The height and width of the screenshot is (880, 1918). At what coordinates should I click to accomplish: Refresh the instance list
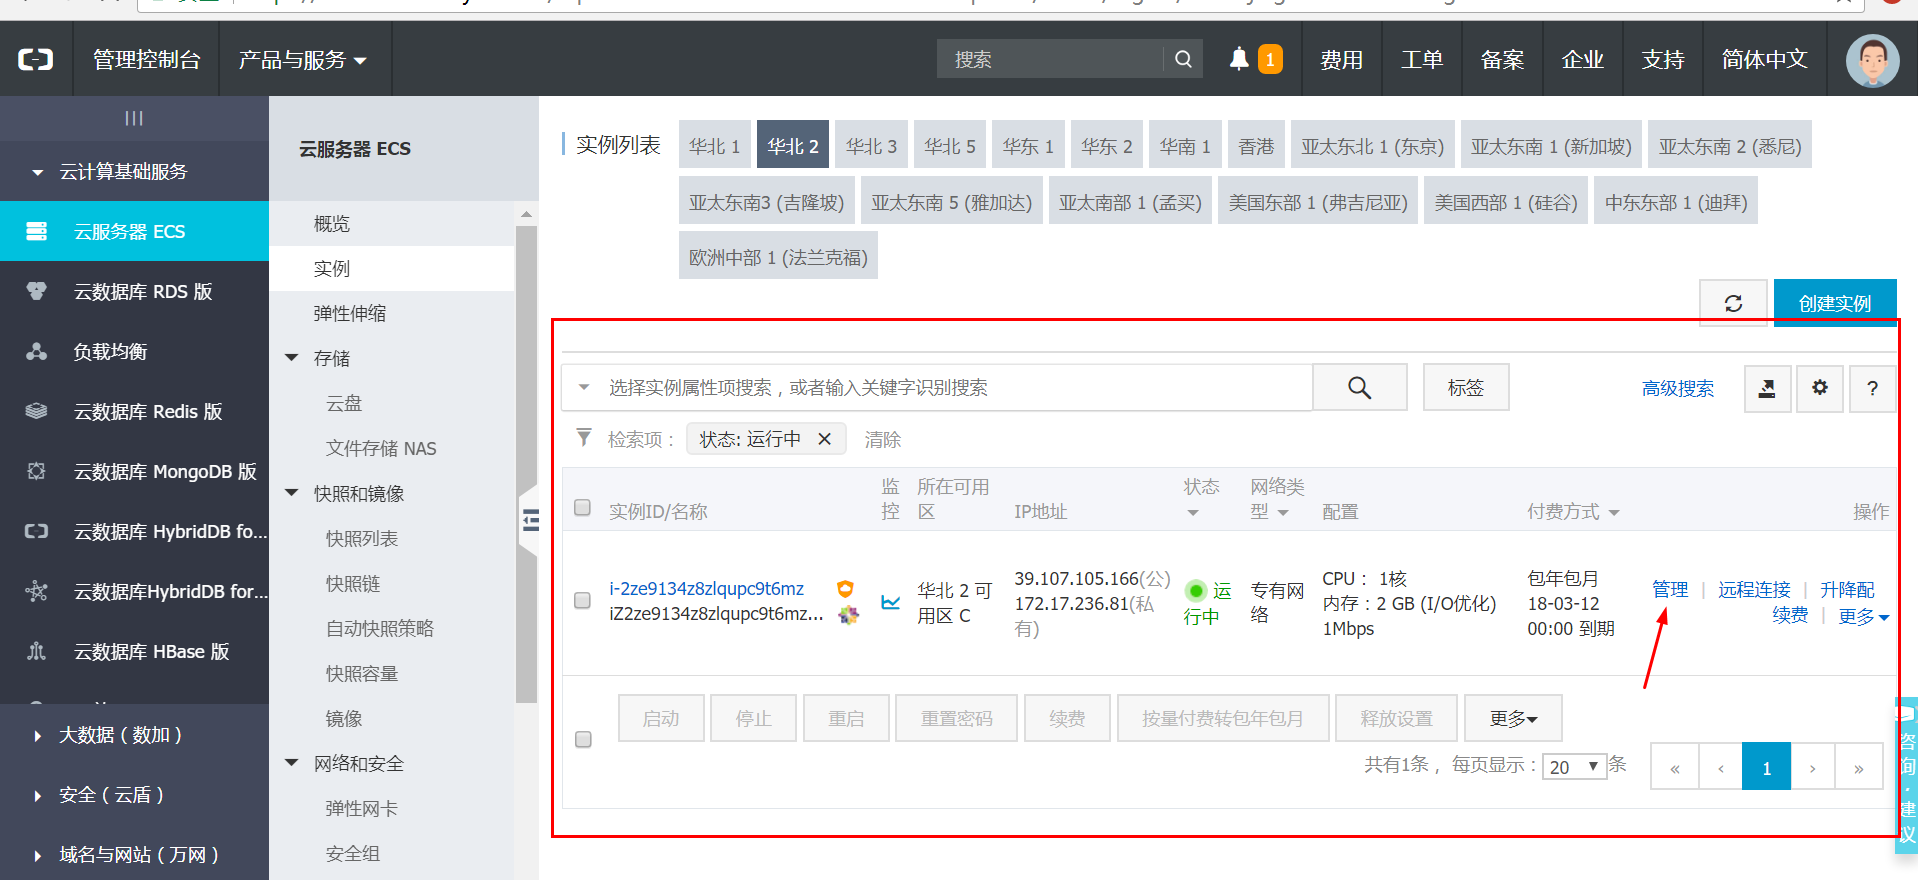point(1733,303)
